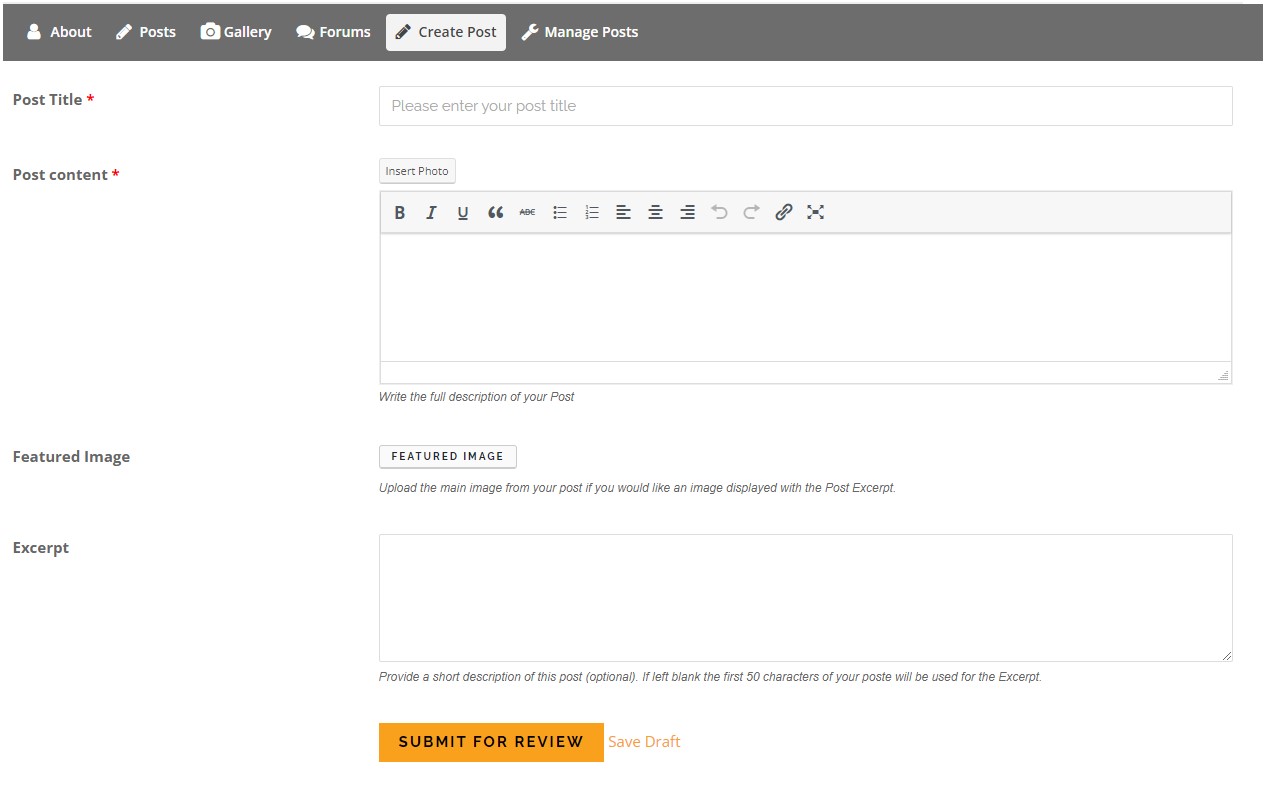Open the Manage Posts tab
The image size is (1268, 787).
point(580,32)
